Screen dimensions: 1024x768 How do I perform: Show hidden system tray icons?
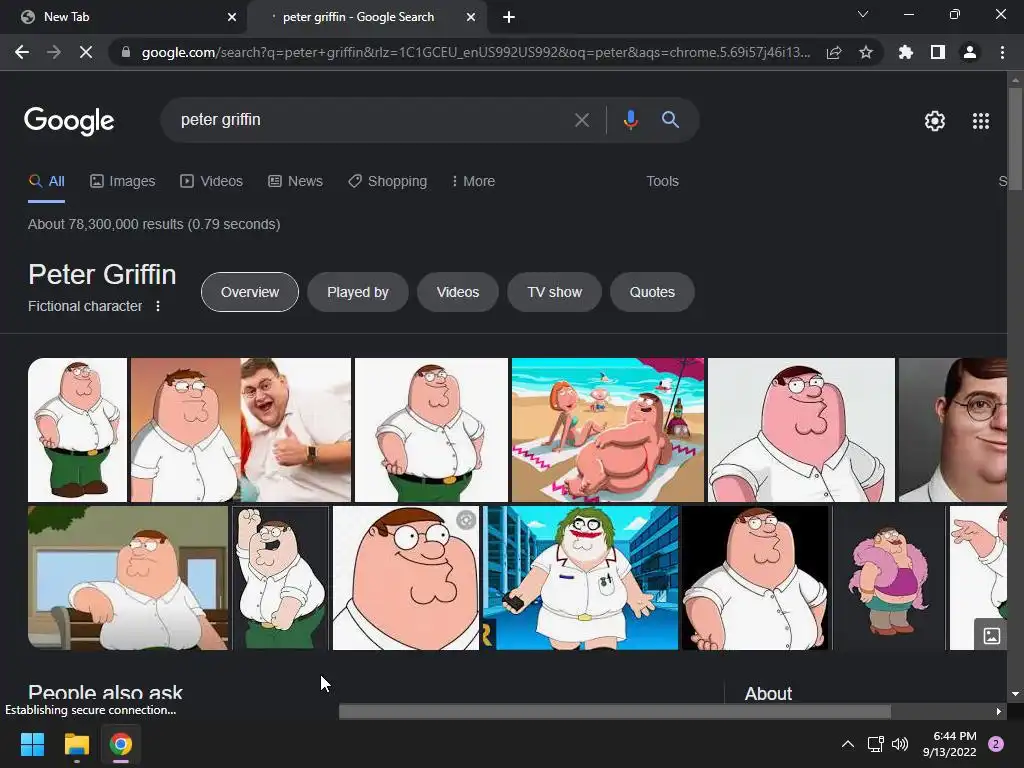[848, 744]
